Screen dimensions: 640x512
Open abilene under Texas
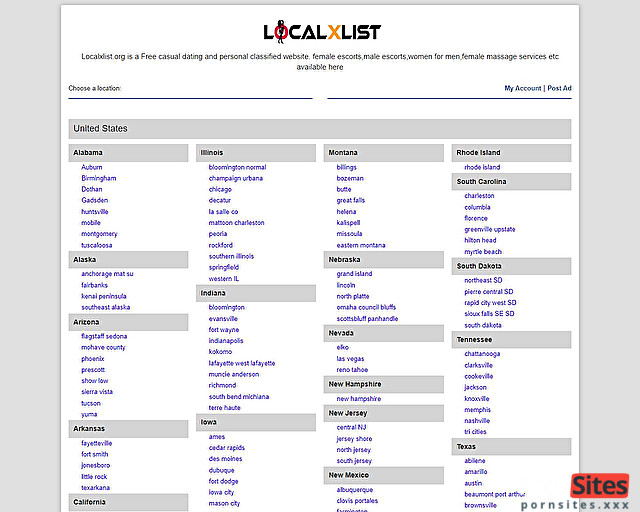tap(475, 461)
